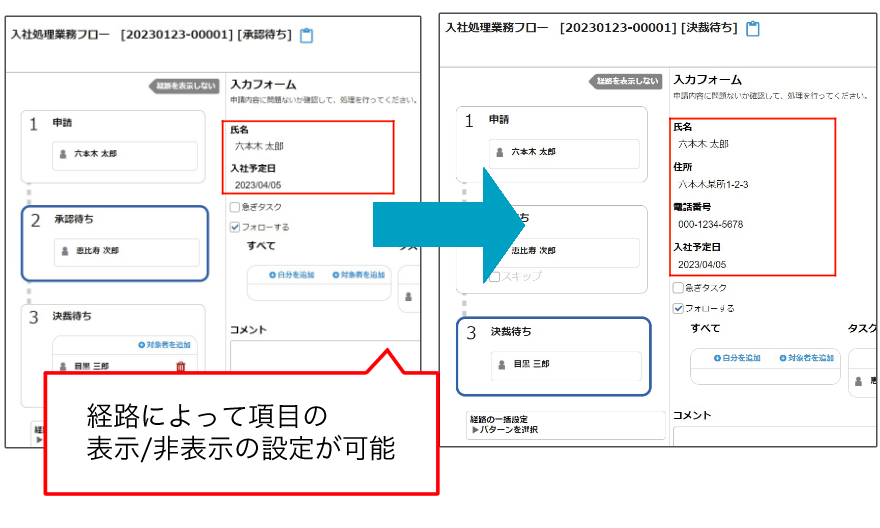
Task: Click 入力フォーム heading in right window
Action: [x=707, y=80]
